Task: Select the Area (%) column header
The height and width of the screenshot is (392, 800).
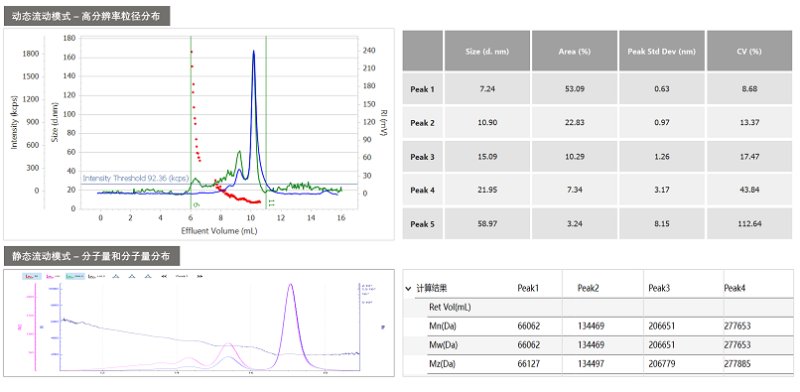Action: [574, 51]
